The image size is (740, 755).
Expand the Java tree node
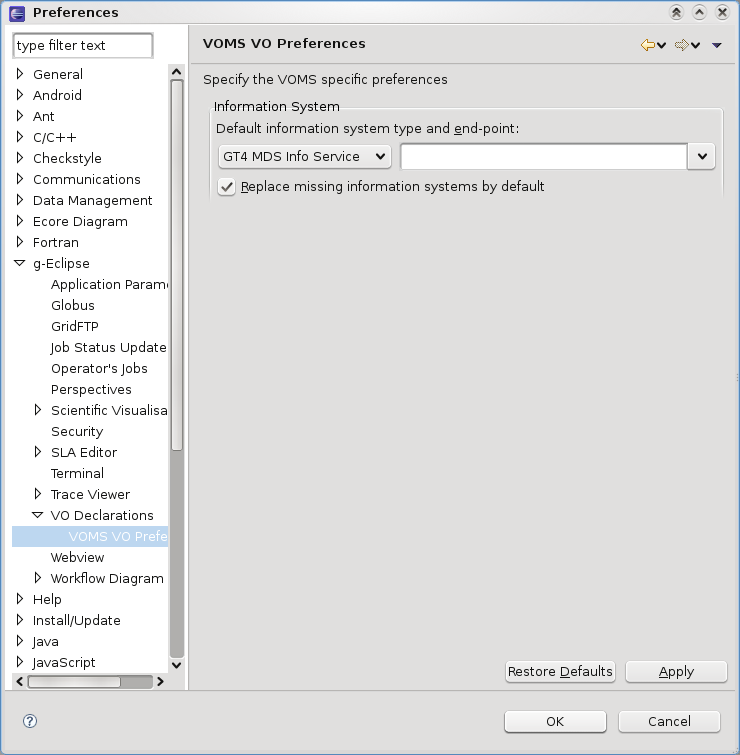point(20,641)
